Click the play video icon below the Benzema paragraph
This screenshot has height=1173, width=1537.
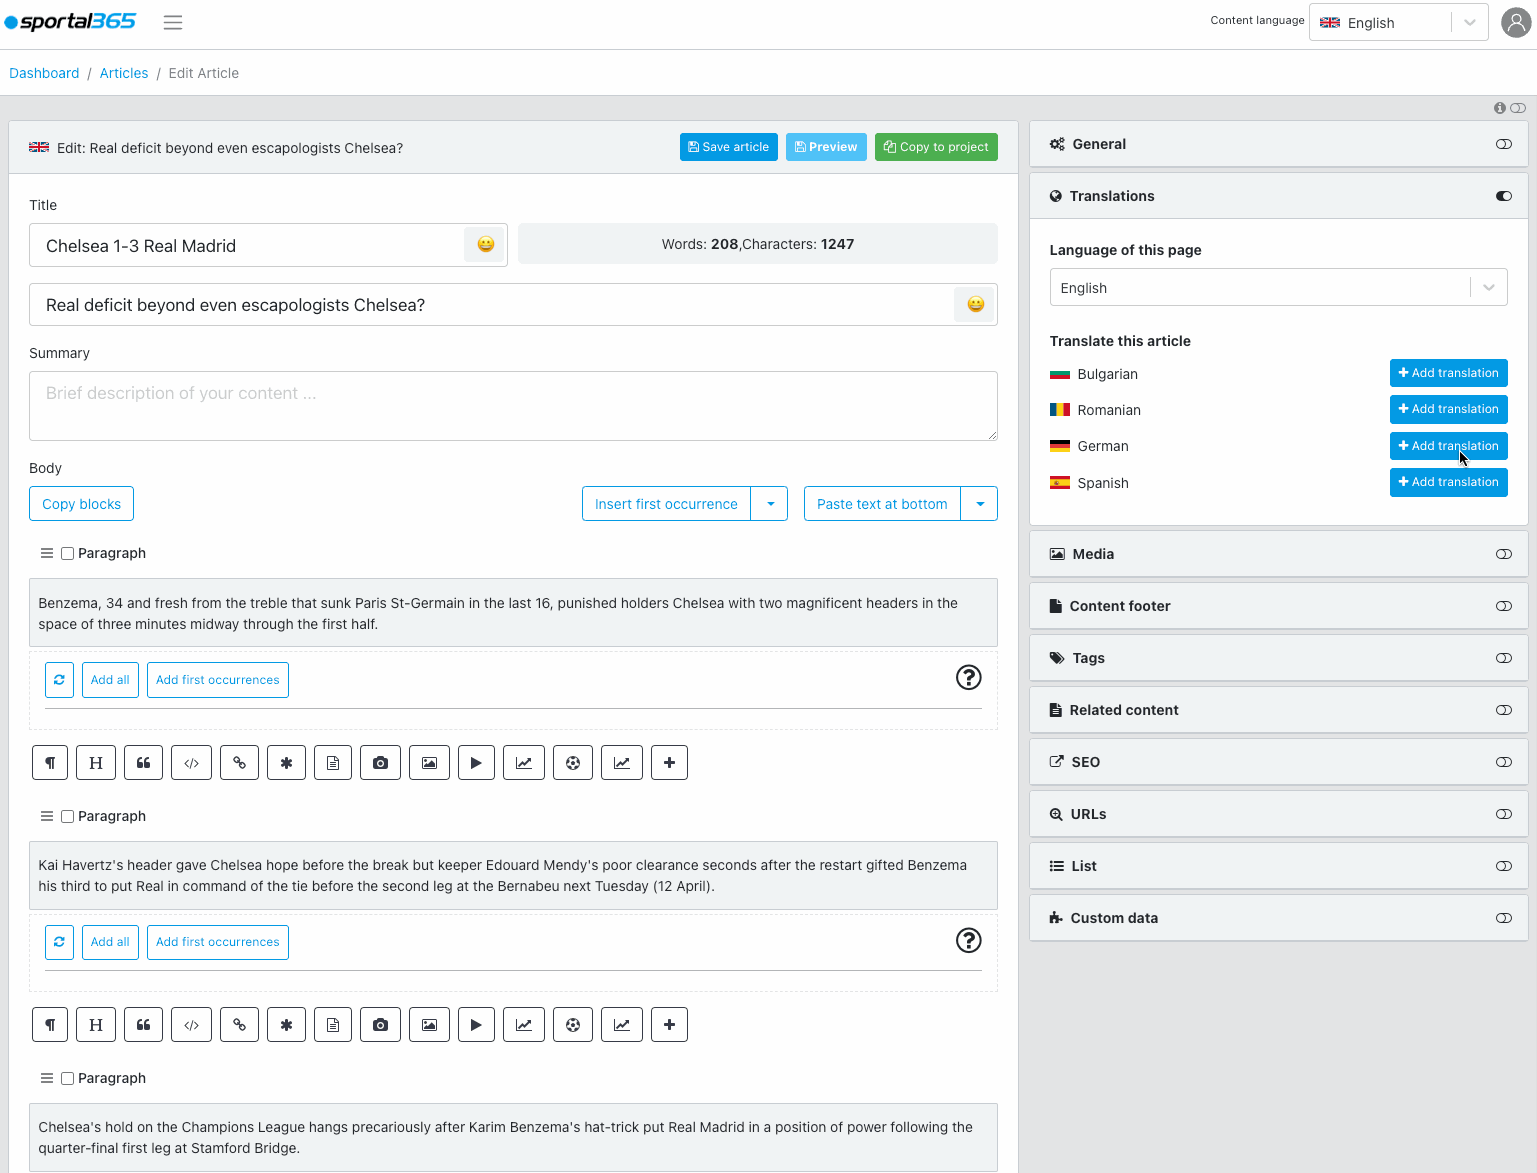pos(476,763)
